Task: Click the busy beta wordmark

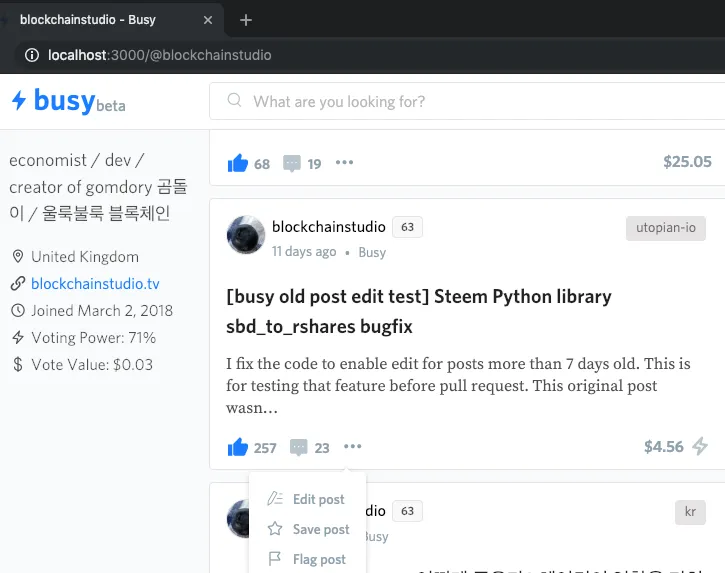Action: [80, 101]
